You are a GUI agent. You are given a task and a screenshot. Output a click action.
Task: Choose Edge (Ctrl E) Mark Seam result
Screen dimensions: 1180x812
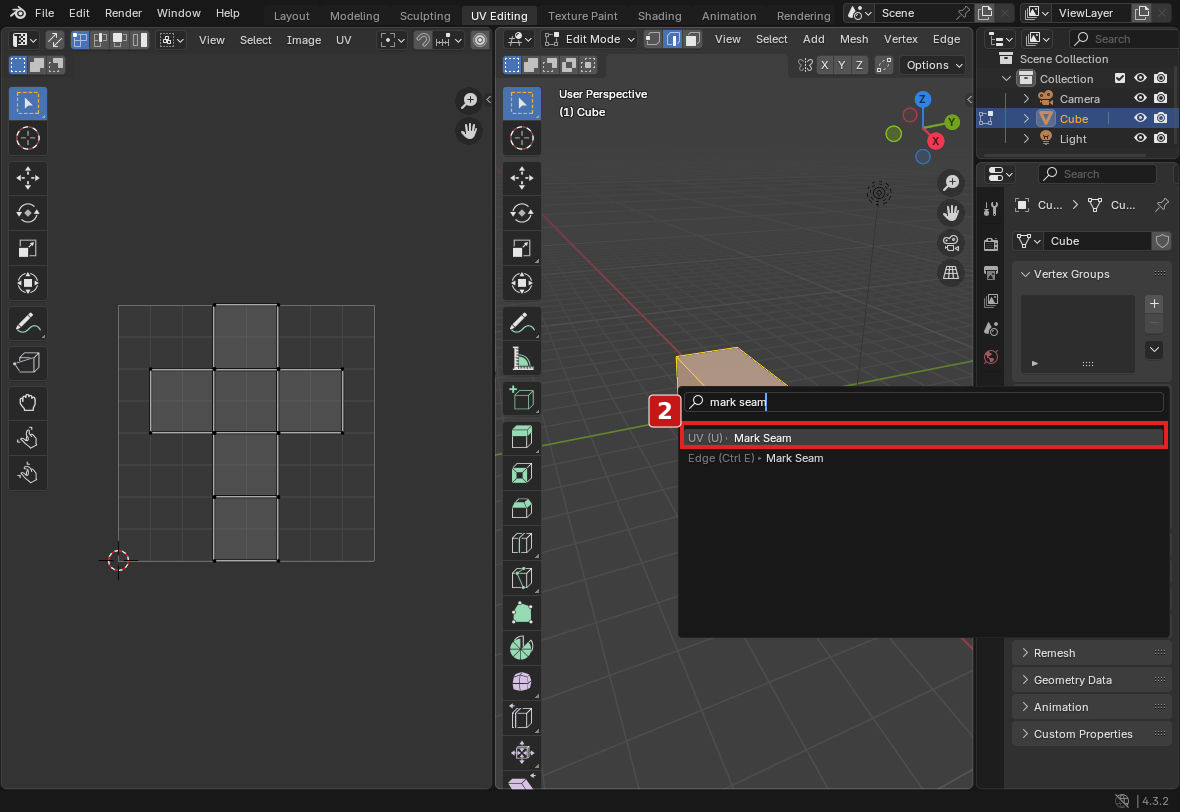pos(923,458)
